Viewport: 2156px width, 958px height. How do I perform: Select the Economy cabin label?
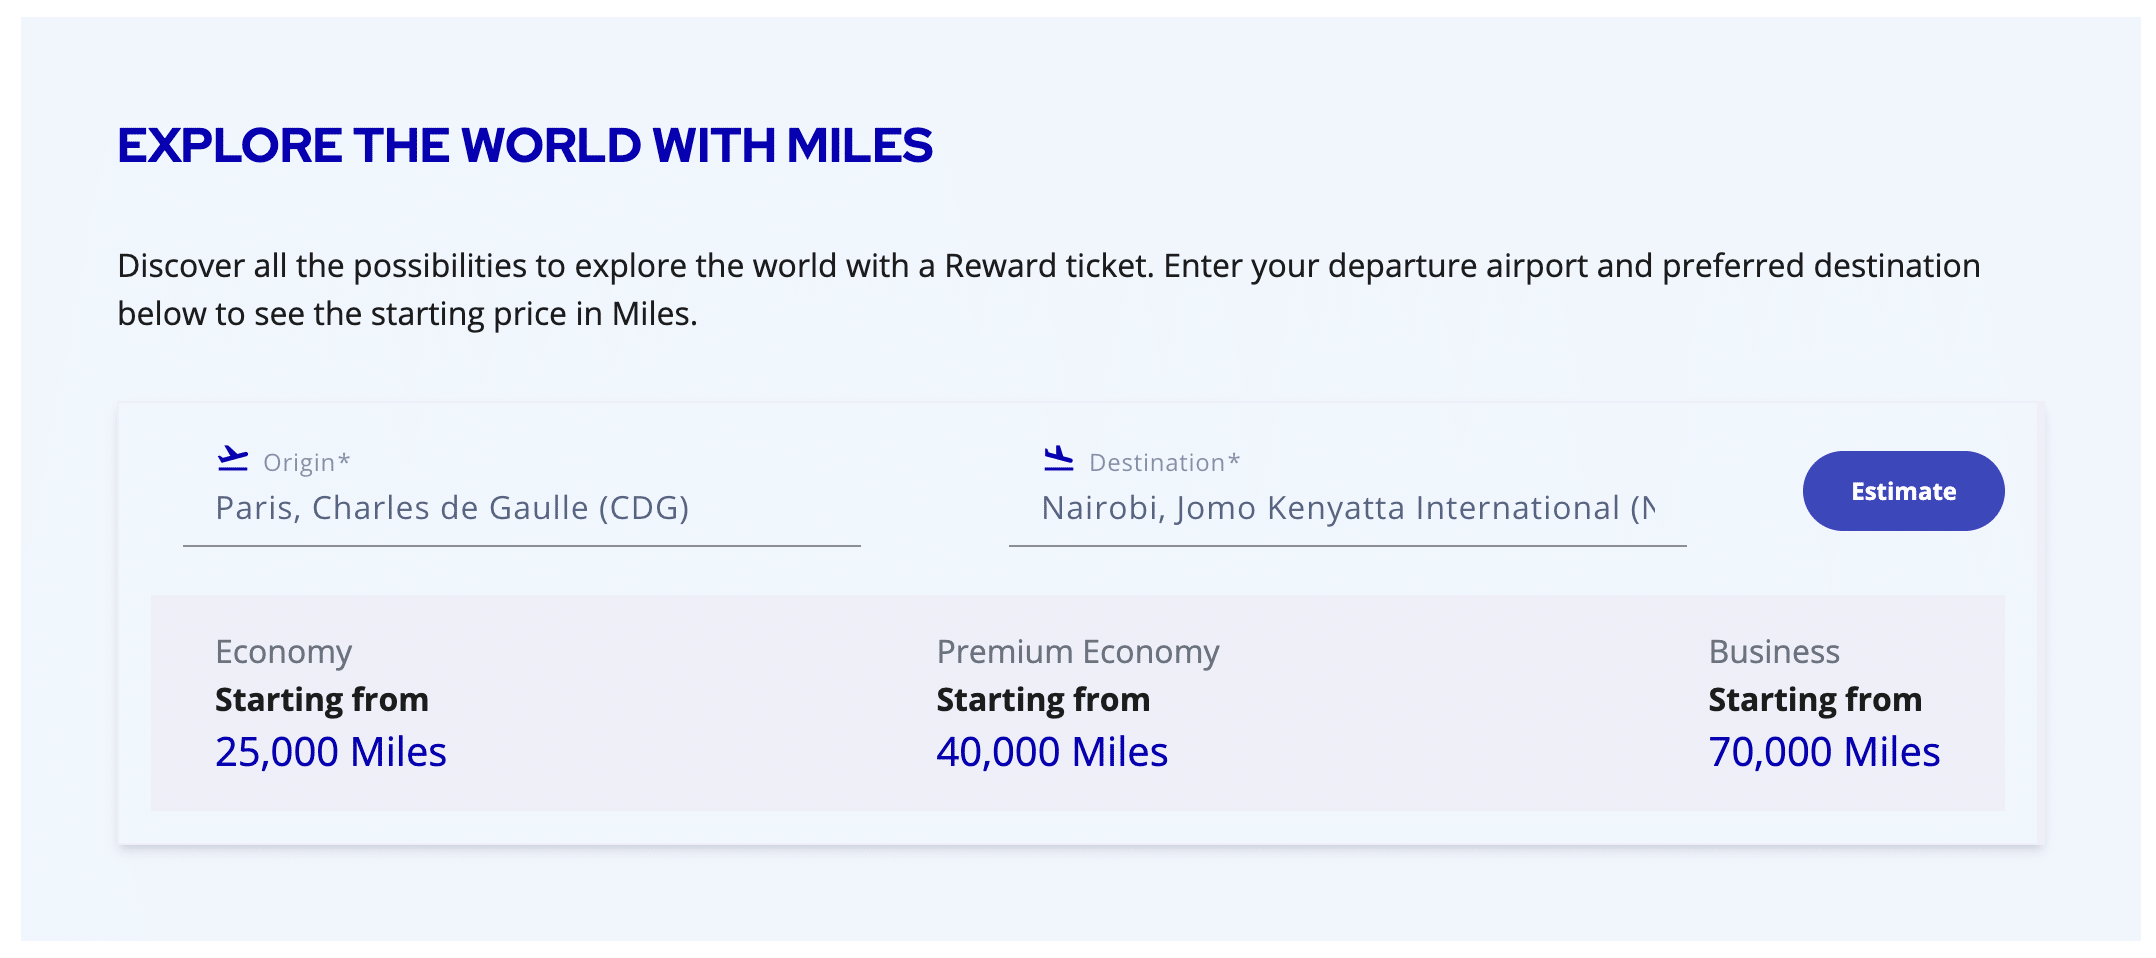284,652
